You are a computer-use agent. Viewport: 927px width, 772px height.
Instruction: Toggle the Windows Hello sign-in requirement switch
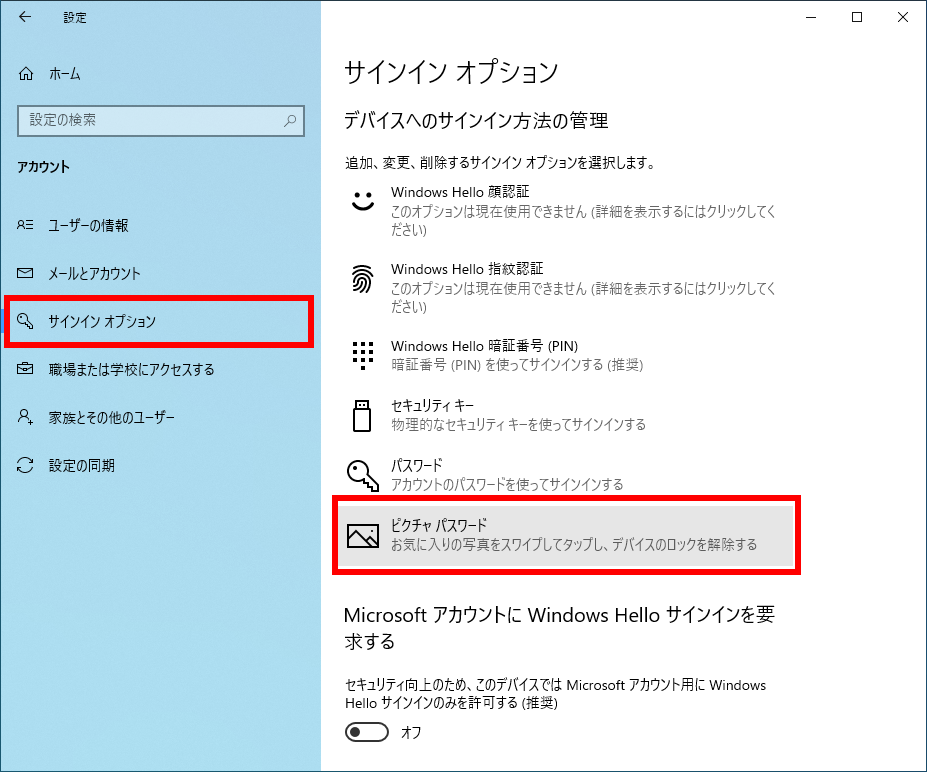[x=367, y=732]
